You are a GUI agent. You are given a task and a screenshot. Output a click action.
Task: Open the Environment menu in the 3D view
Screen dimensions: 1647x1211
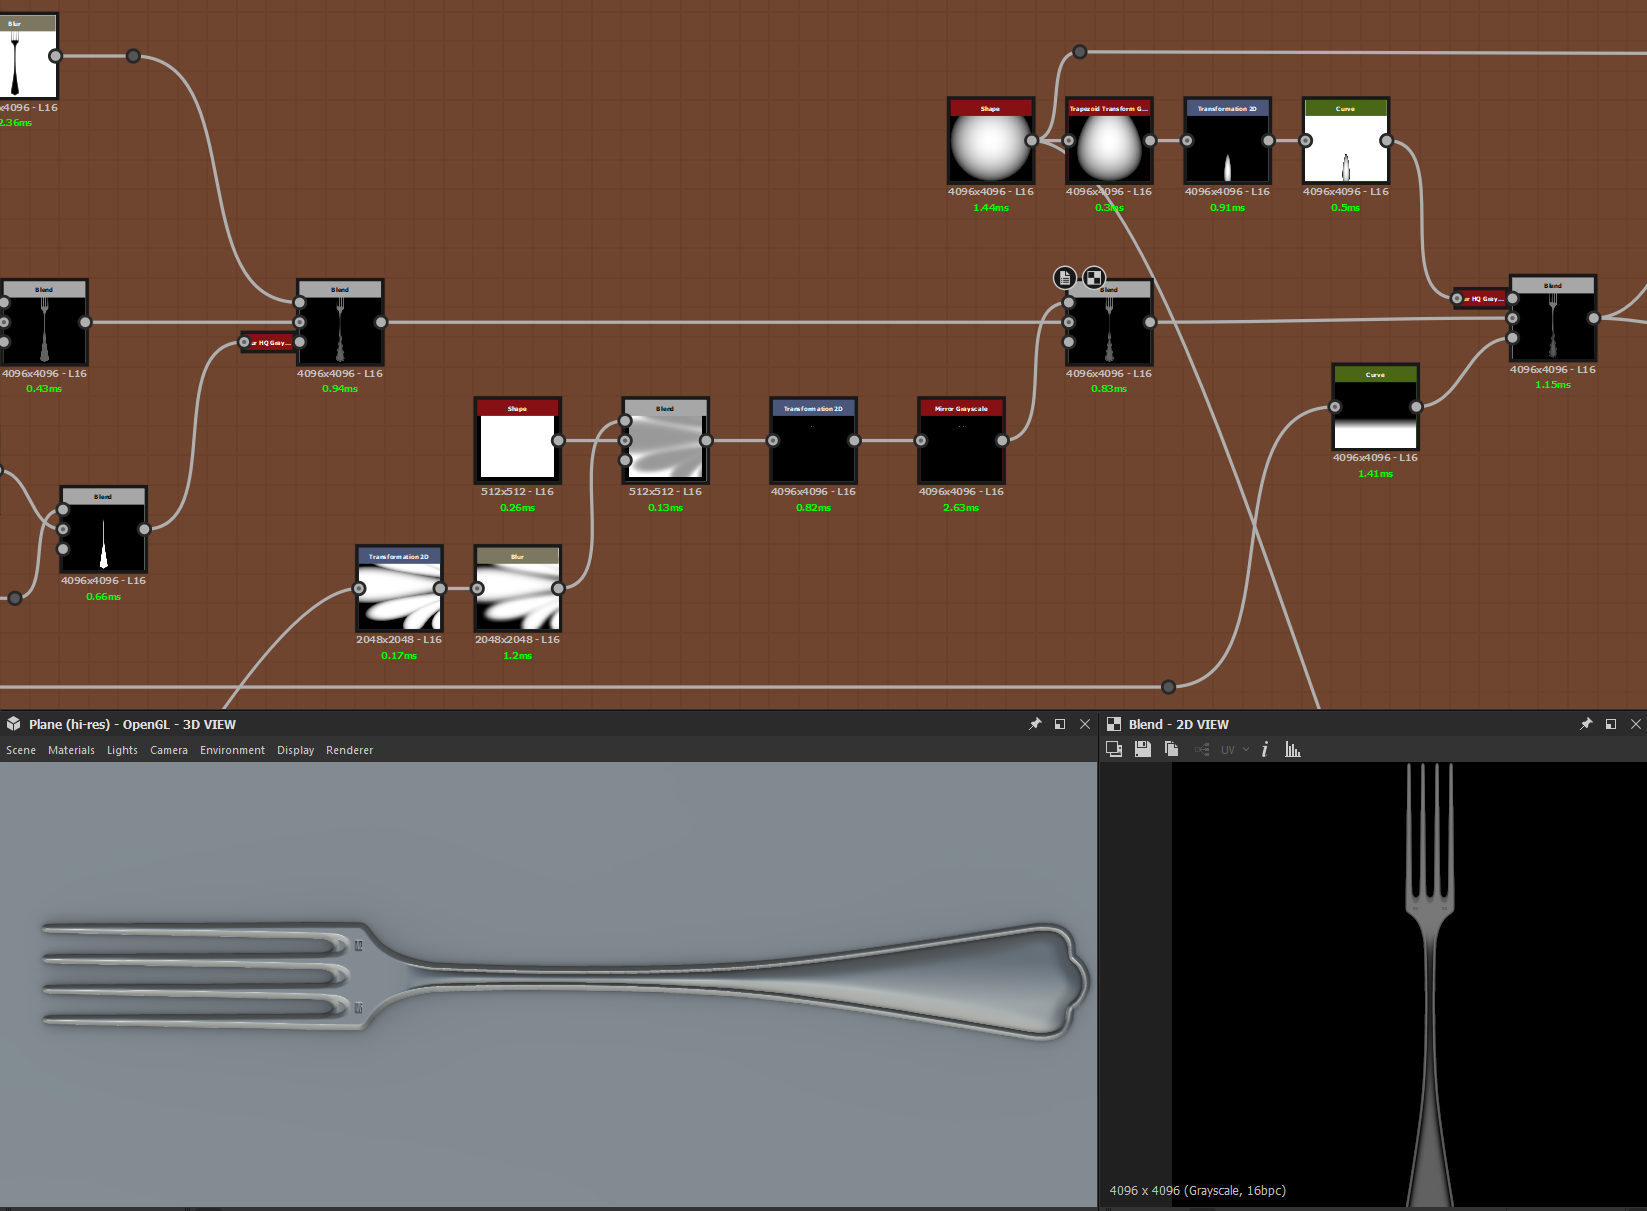232,749
